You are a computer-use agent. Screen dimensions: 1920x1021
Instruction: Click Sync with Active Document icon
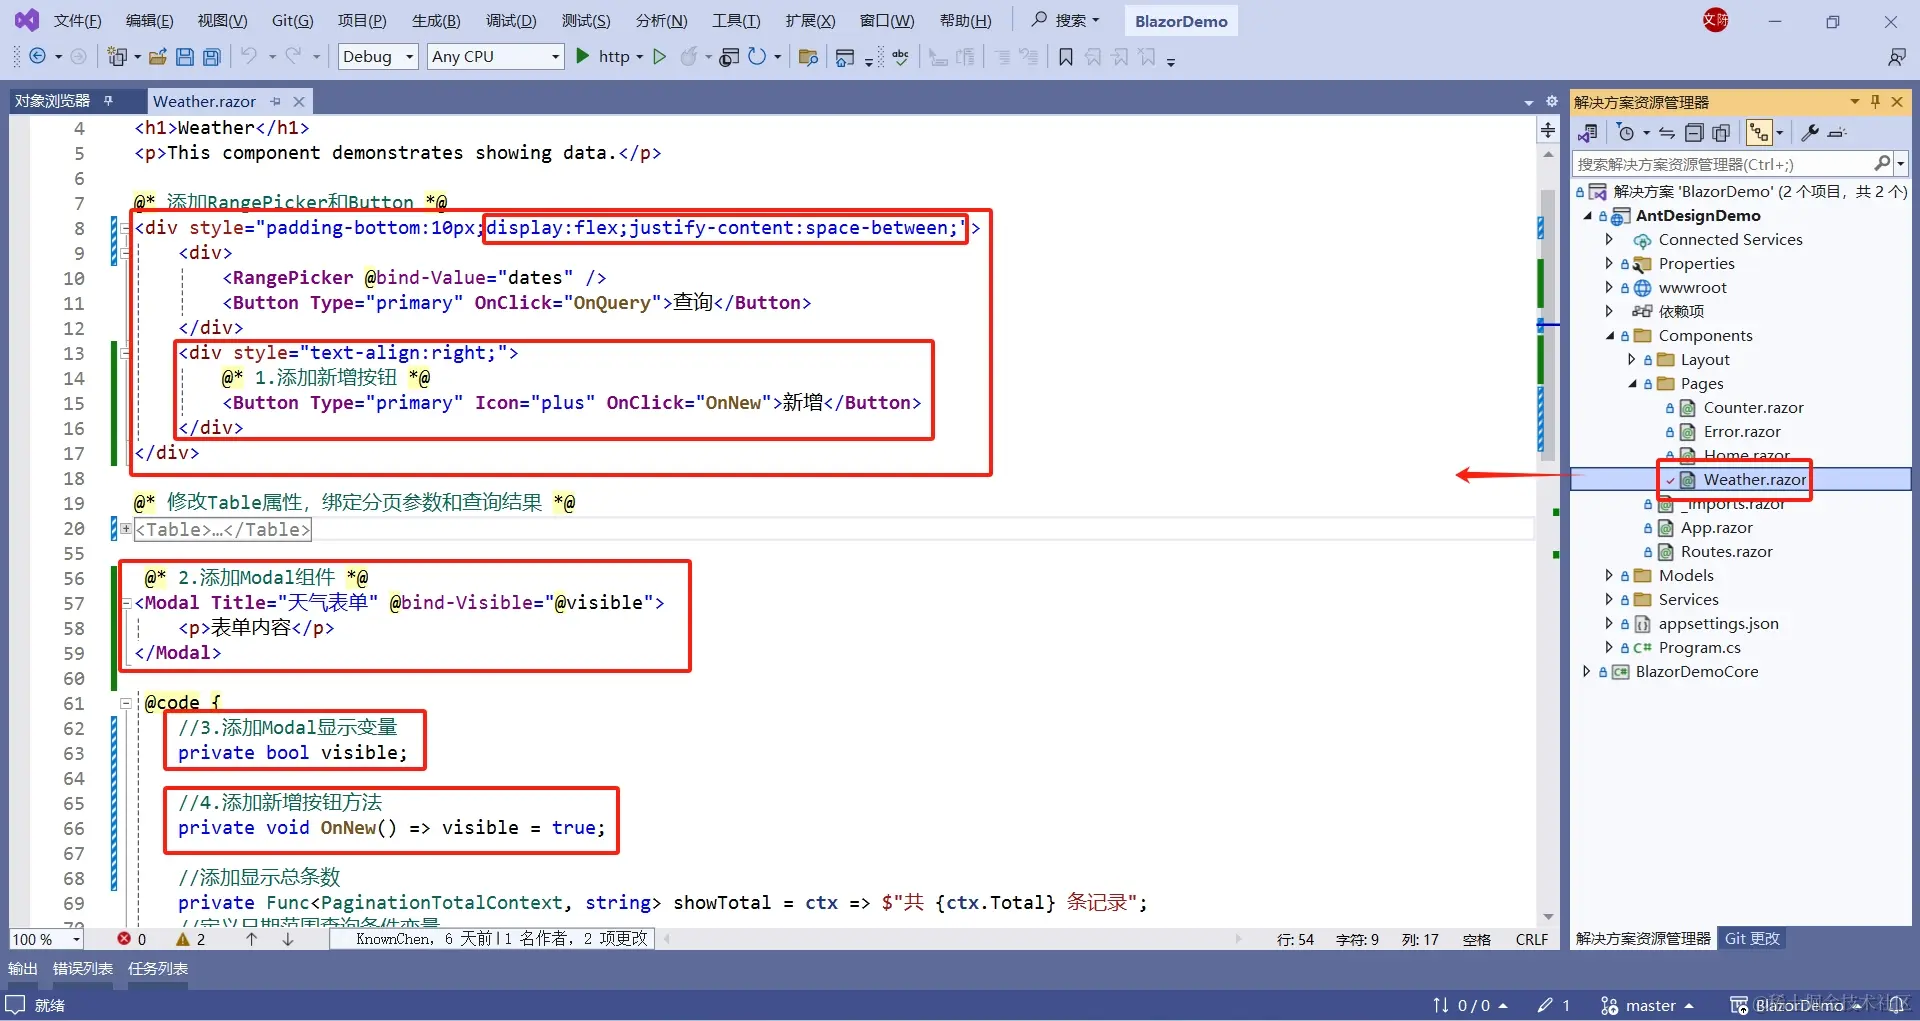click(x=1667, y=133)
